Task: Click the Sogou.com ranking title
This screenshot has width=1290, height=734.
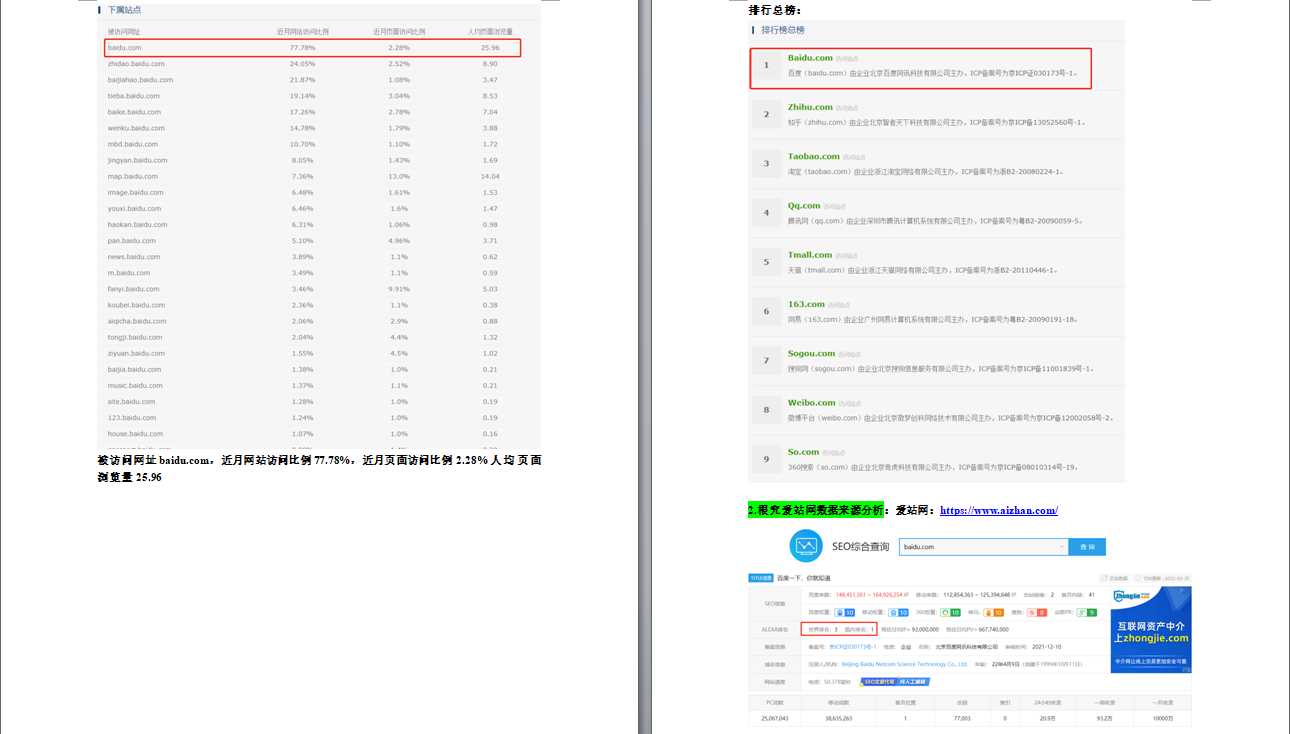Action: (811, 353)
